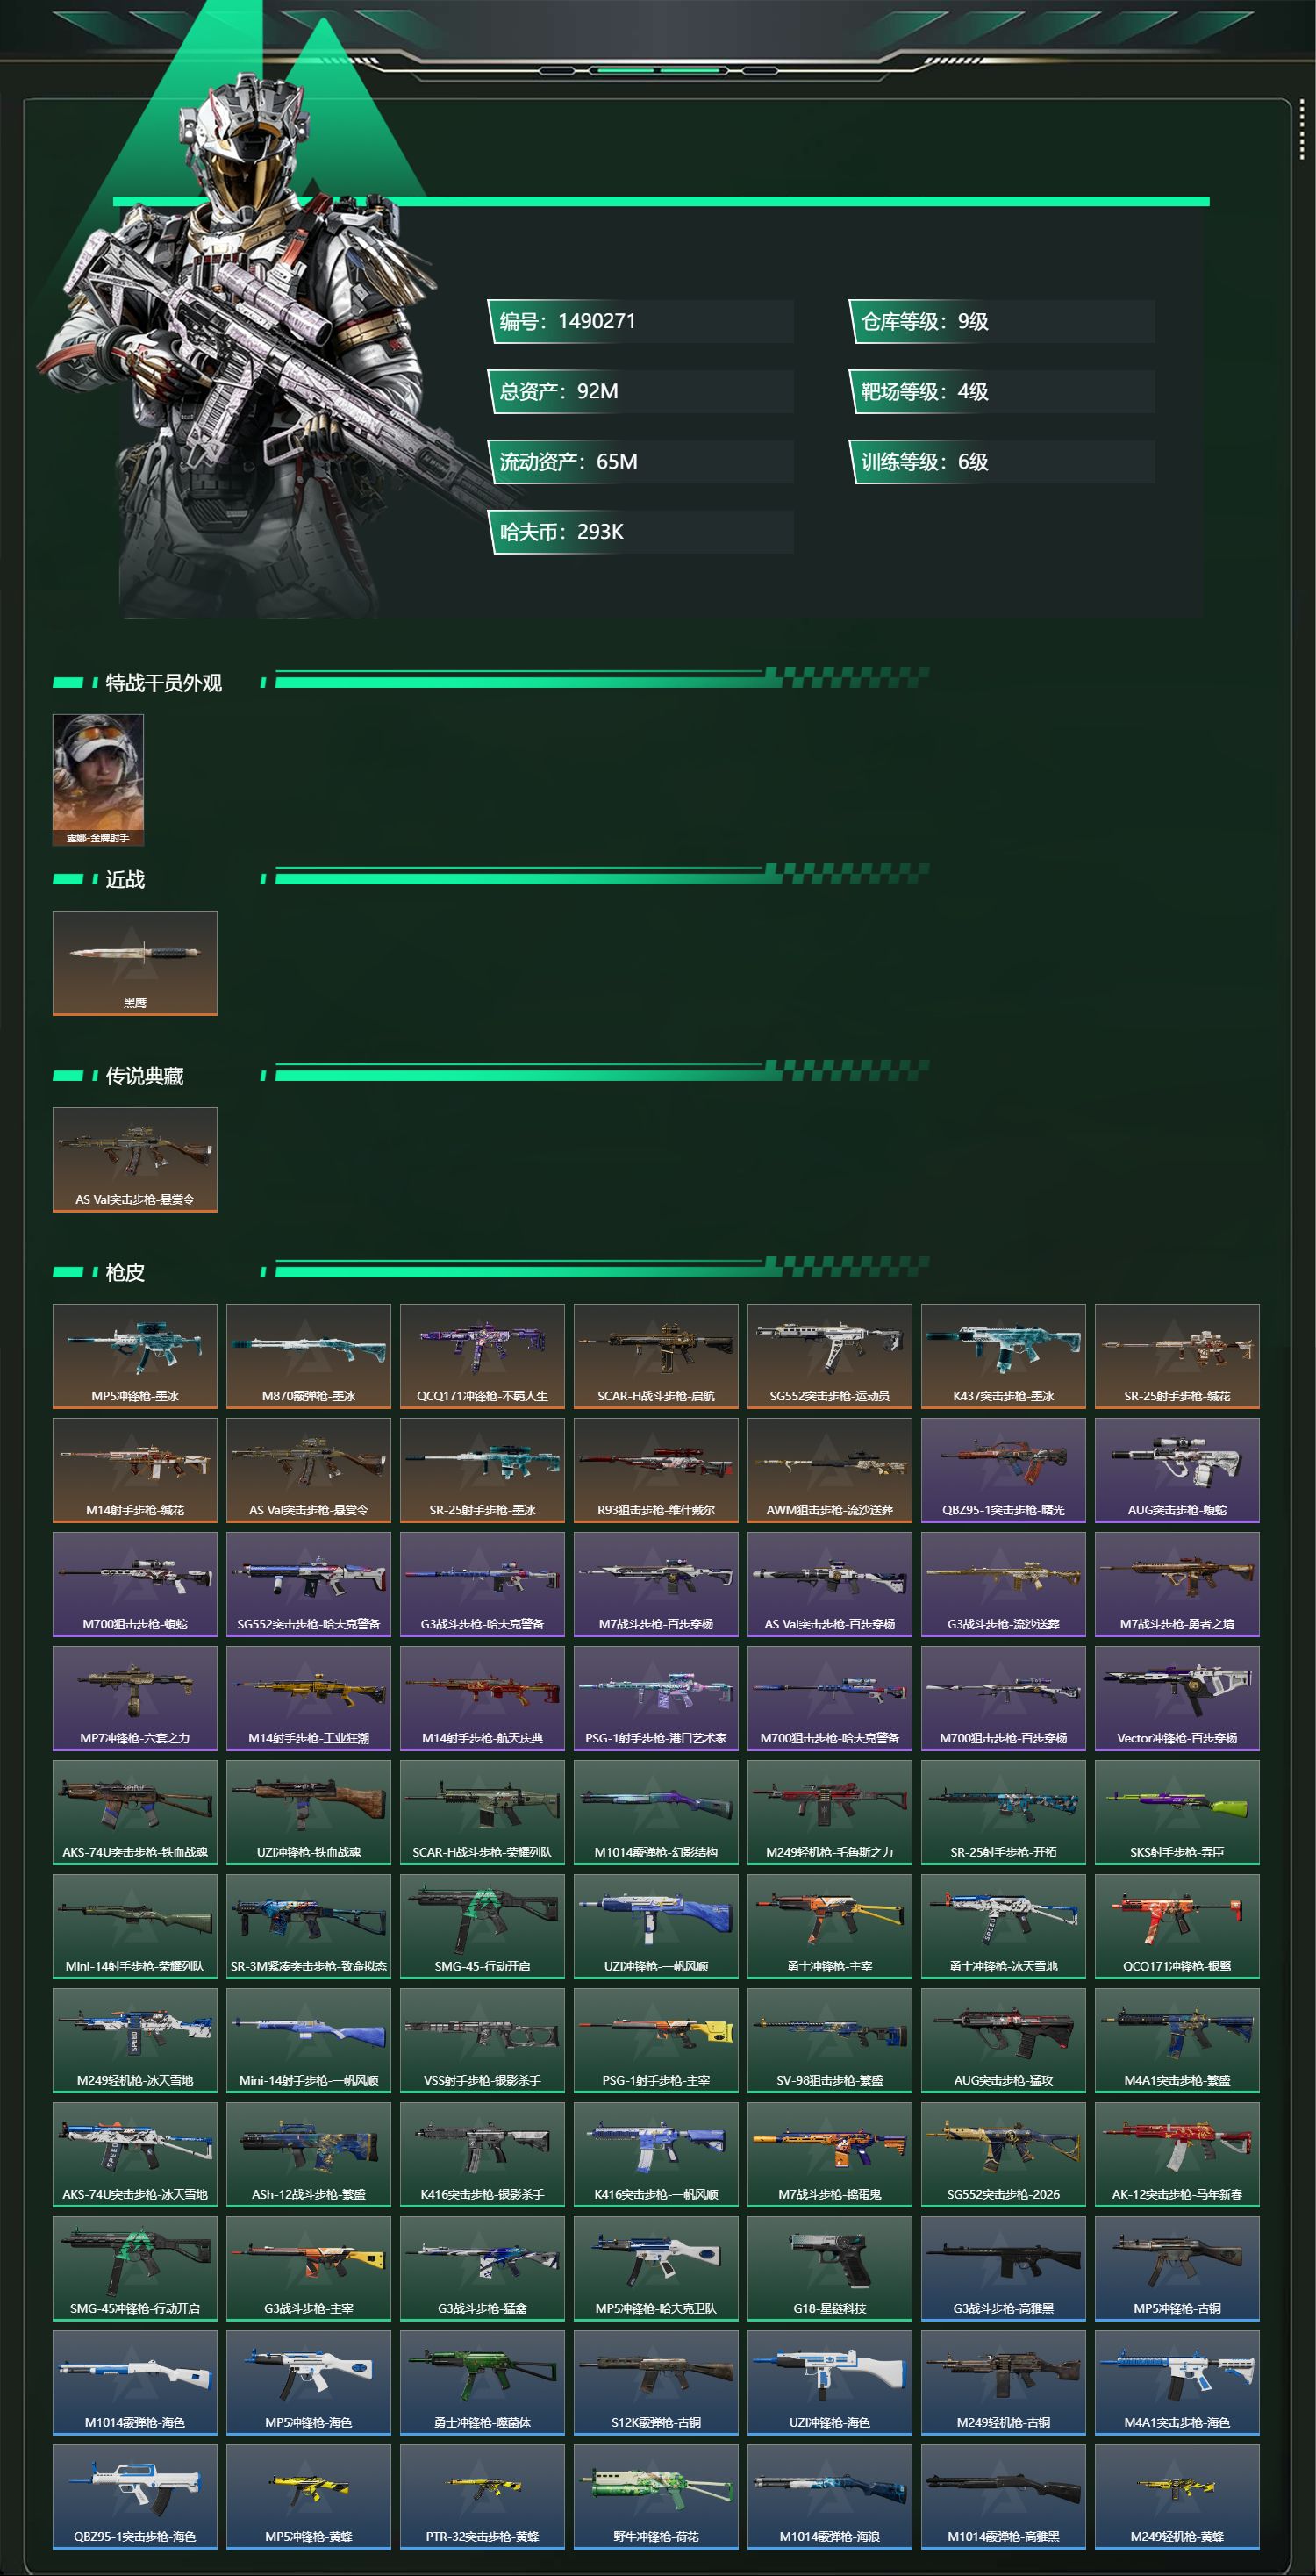Click the 编号：1490271 account number text

[567, 321]
